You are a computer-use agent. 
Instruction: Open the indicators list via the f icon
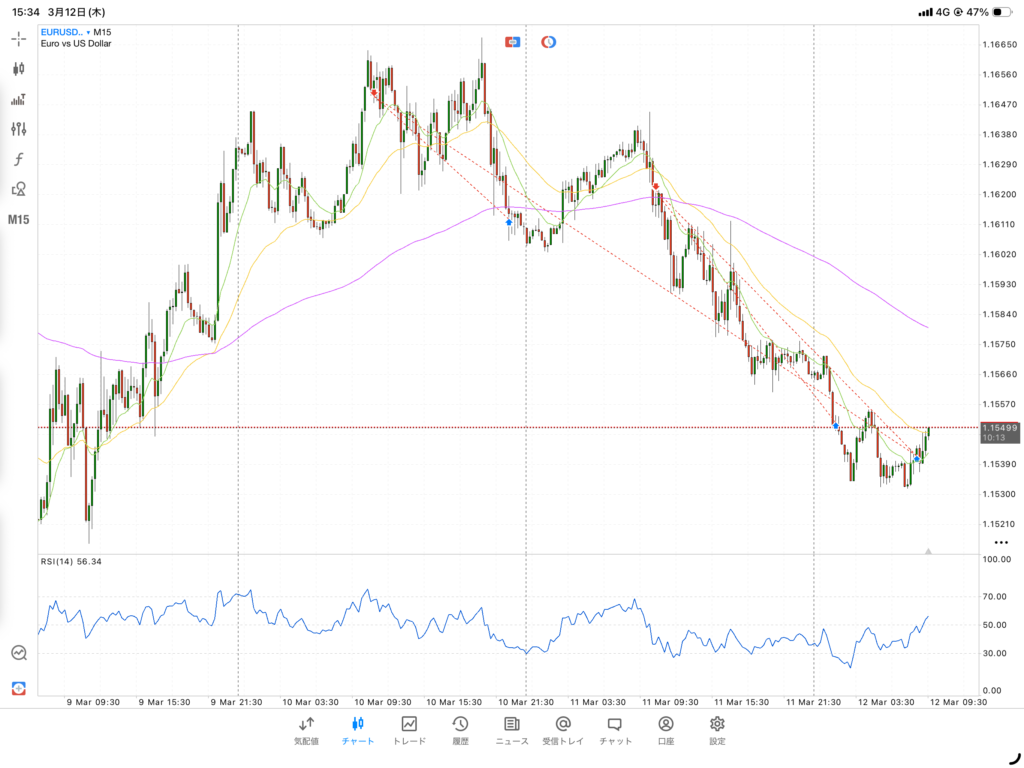pyautogui.click(x=16, y=158)
